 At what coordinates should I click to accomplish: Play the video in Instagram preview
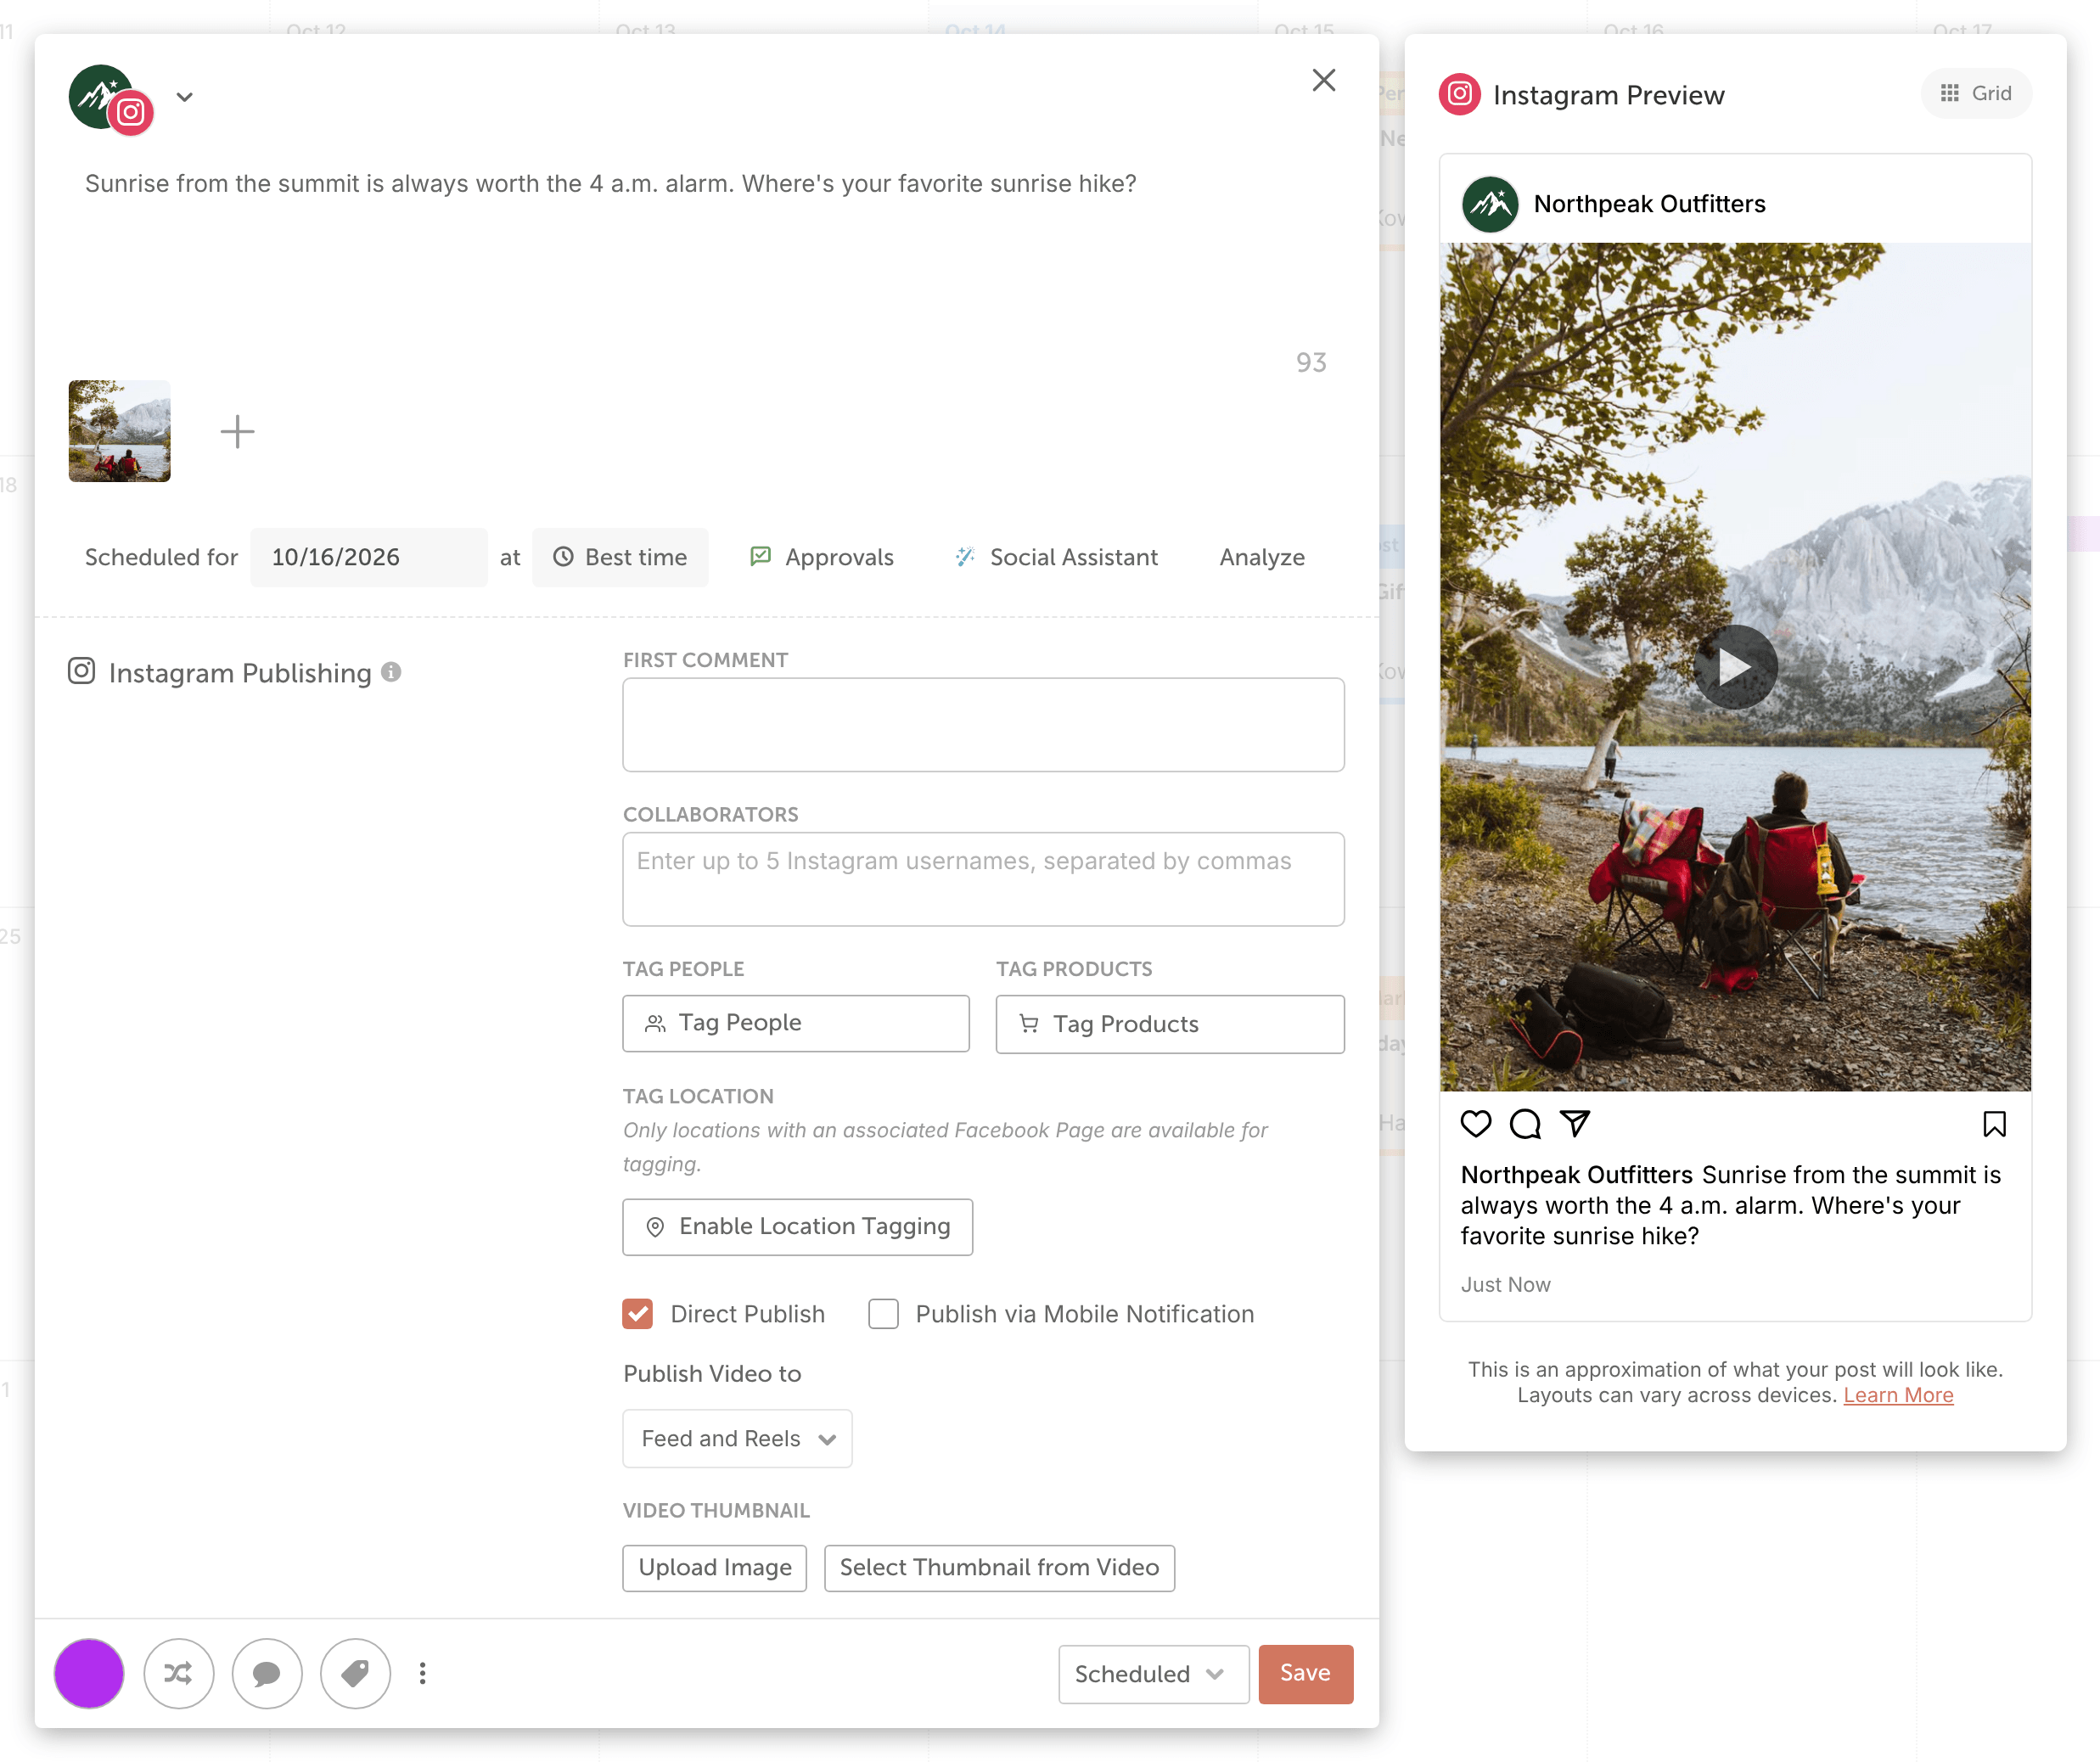1735,667
